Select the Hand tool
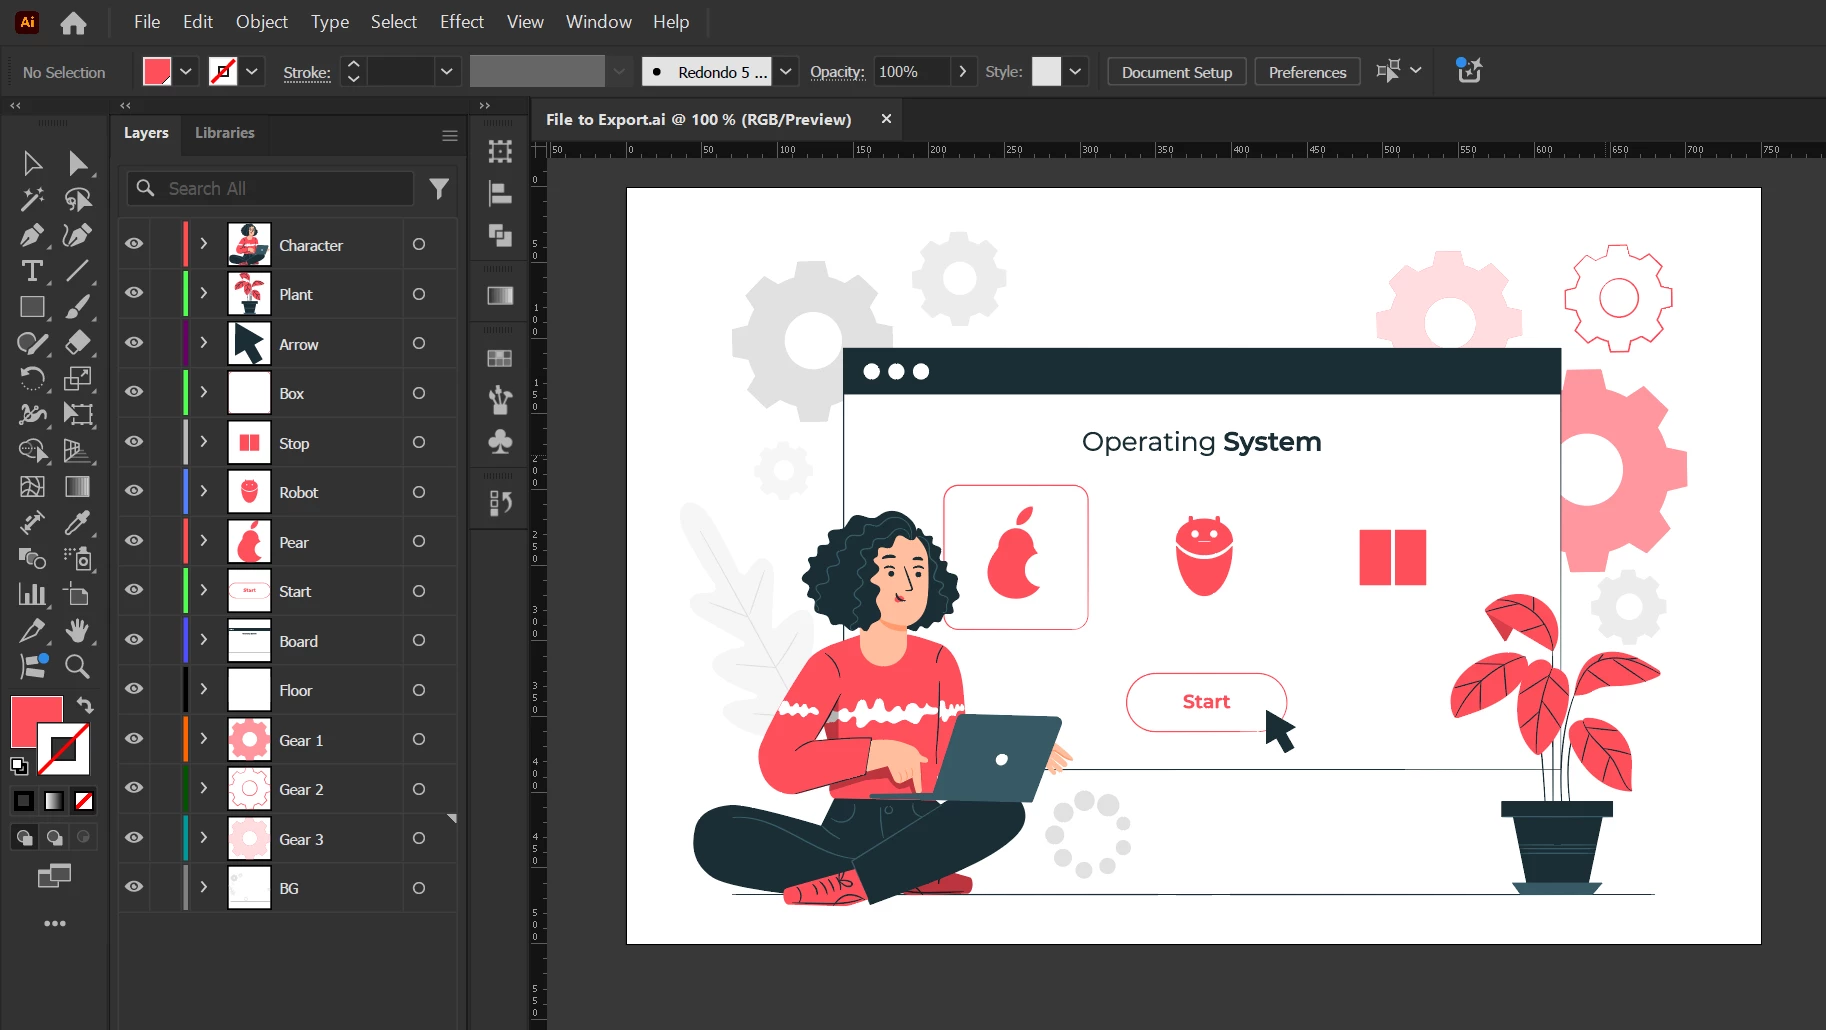This screenshot has height=1030, width=1826. pos(78,631)
